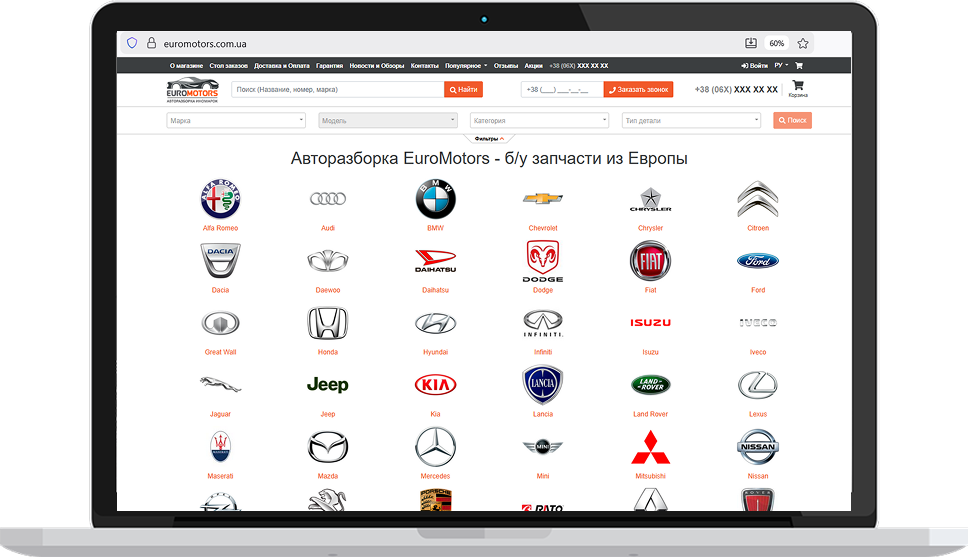Click the Dodge ram logo
968x557 pixels.
point(543,261)
